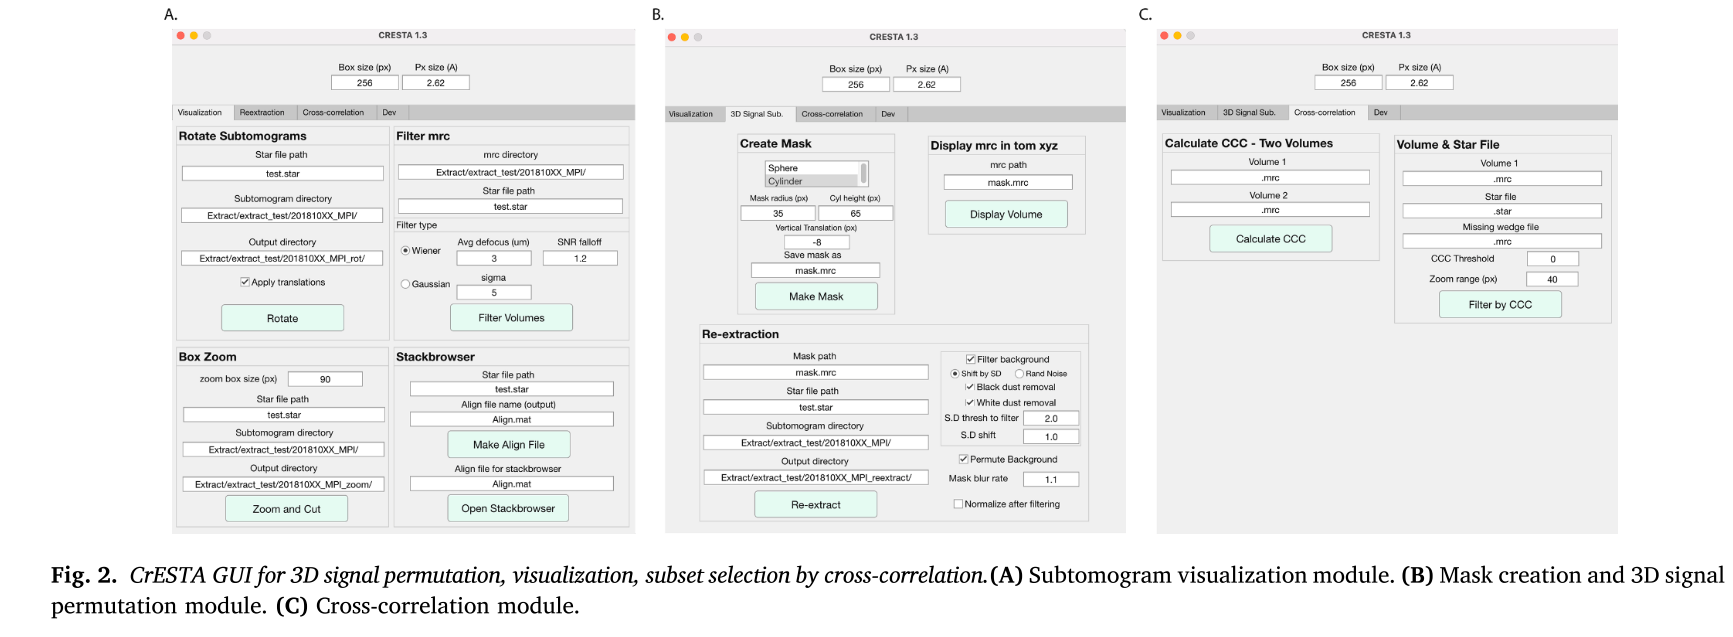Toggle the Permute Background checkbox
Viewport: 1733px width, 637px height.
pos(963,459)
